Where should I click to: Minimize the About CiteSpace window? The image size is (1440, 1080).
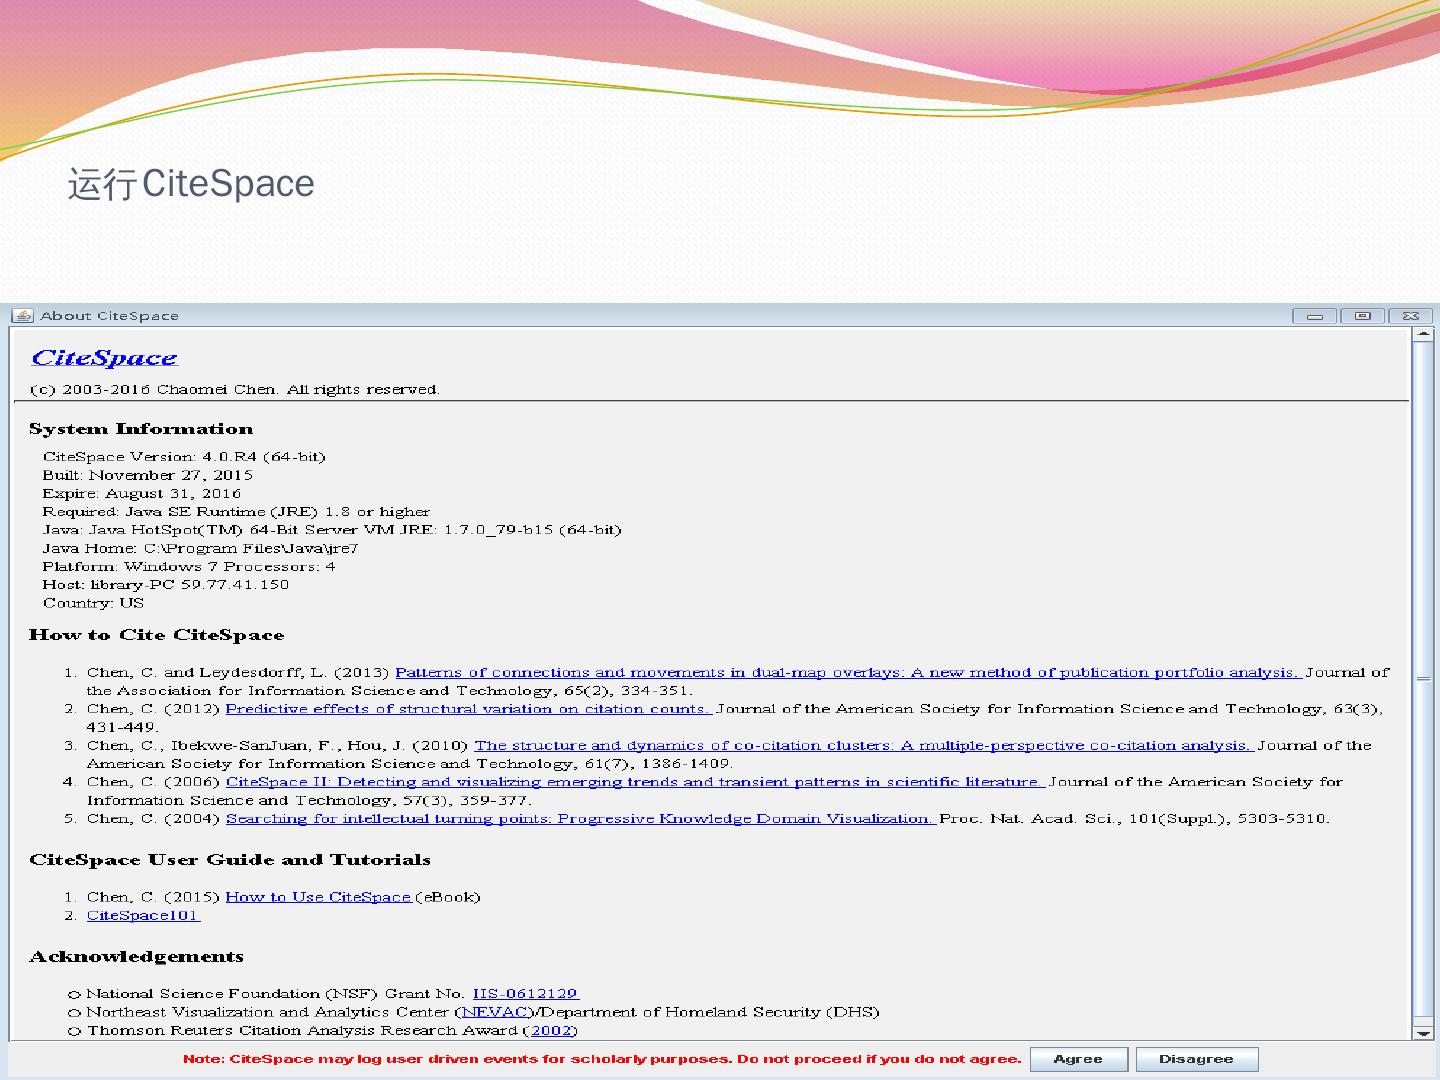1314,316
